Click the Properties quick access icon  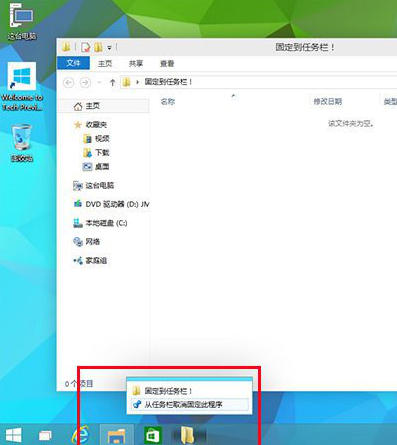coord(85,47)
